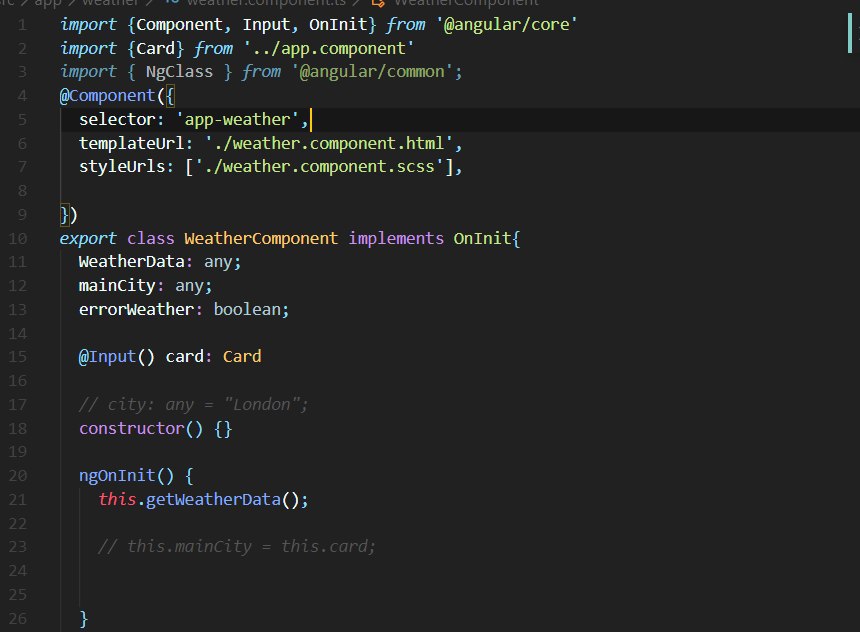This screenshot has width=860, height=632.
Task: Click the getWeatherData method call
Action: pyautogui.click(x=213, y=500)
